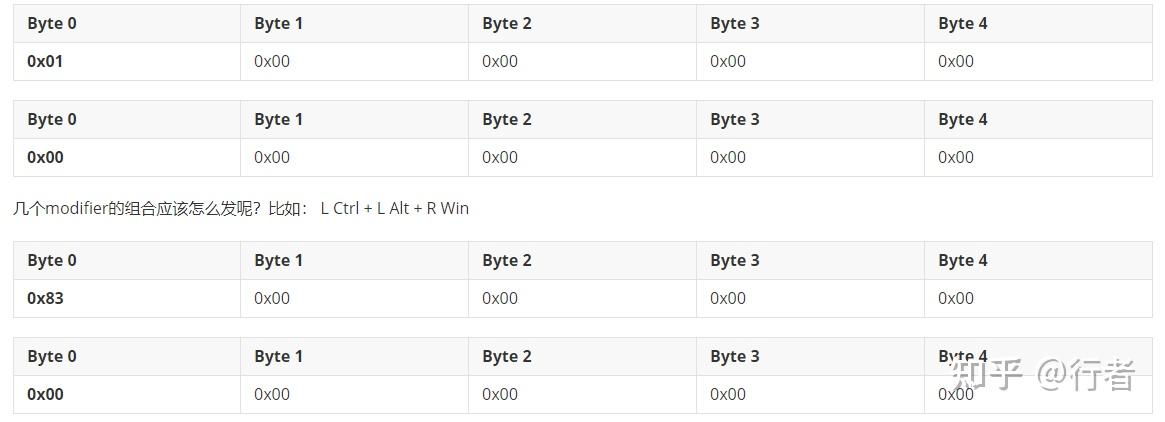Viewport: 1165px width, 422px height.
Task: Click the Byte 2 value in the 0x01 row
Action: coord(500,61)
